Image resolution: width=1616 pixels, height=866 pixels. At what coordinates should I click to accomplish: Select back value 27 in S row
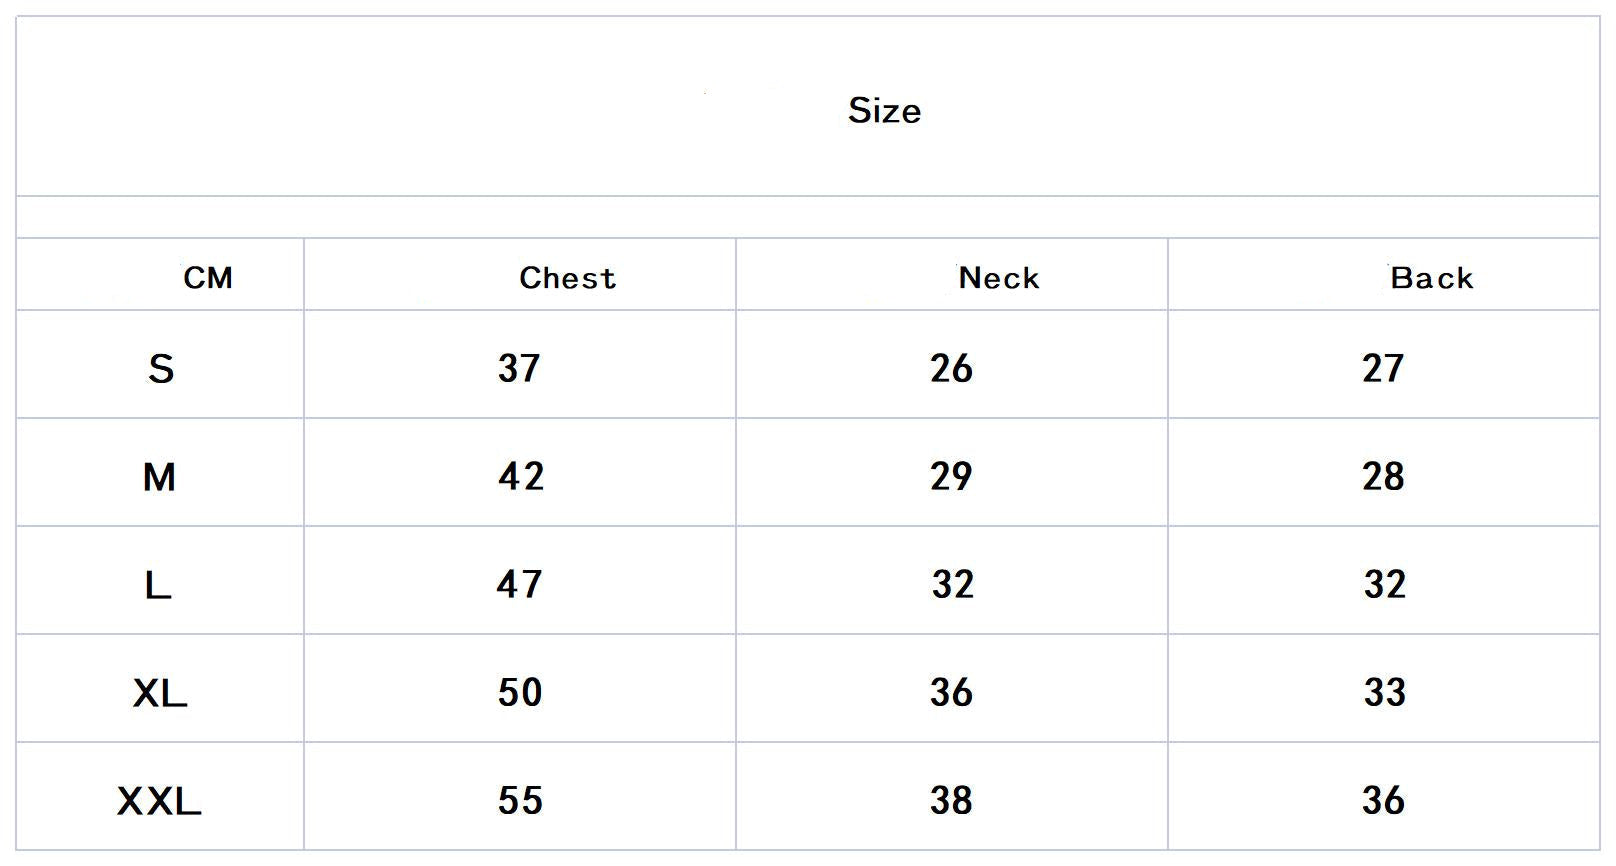pos(1383,368)
